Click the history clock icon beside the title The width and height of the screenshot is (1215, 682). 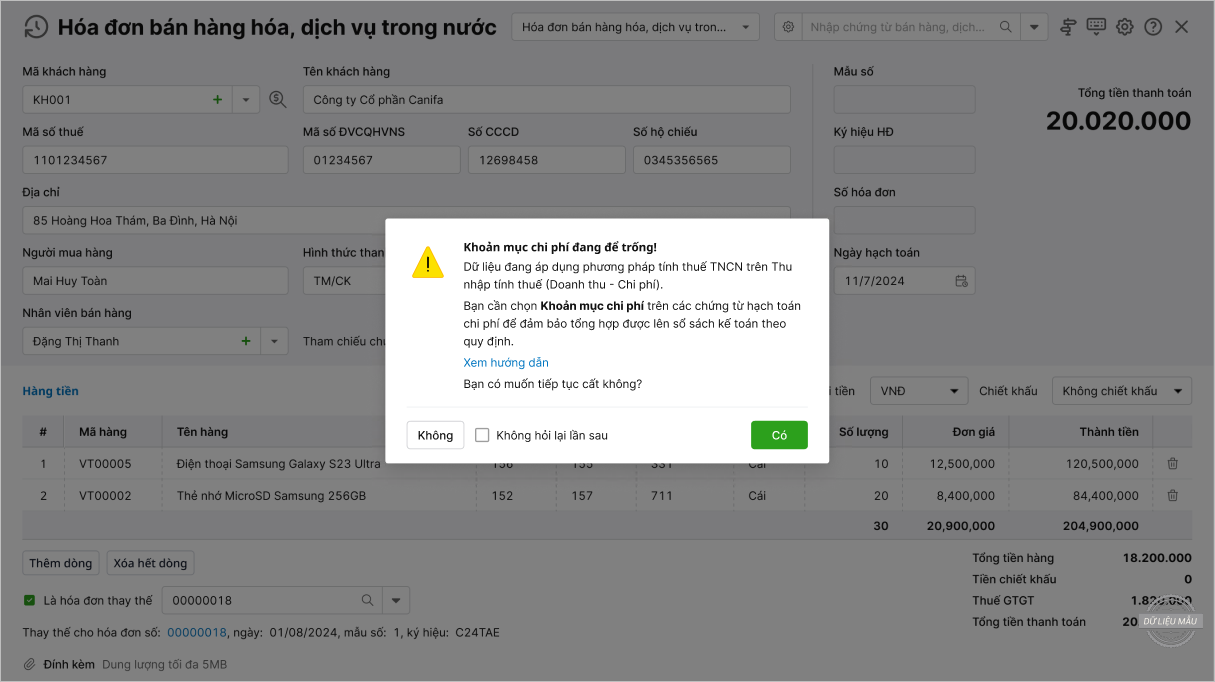(x=35, y=27)
